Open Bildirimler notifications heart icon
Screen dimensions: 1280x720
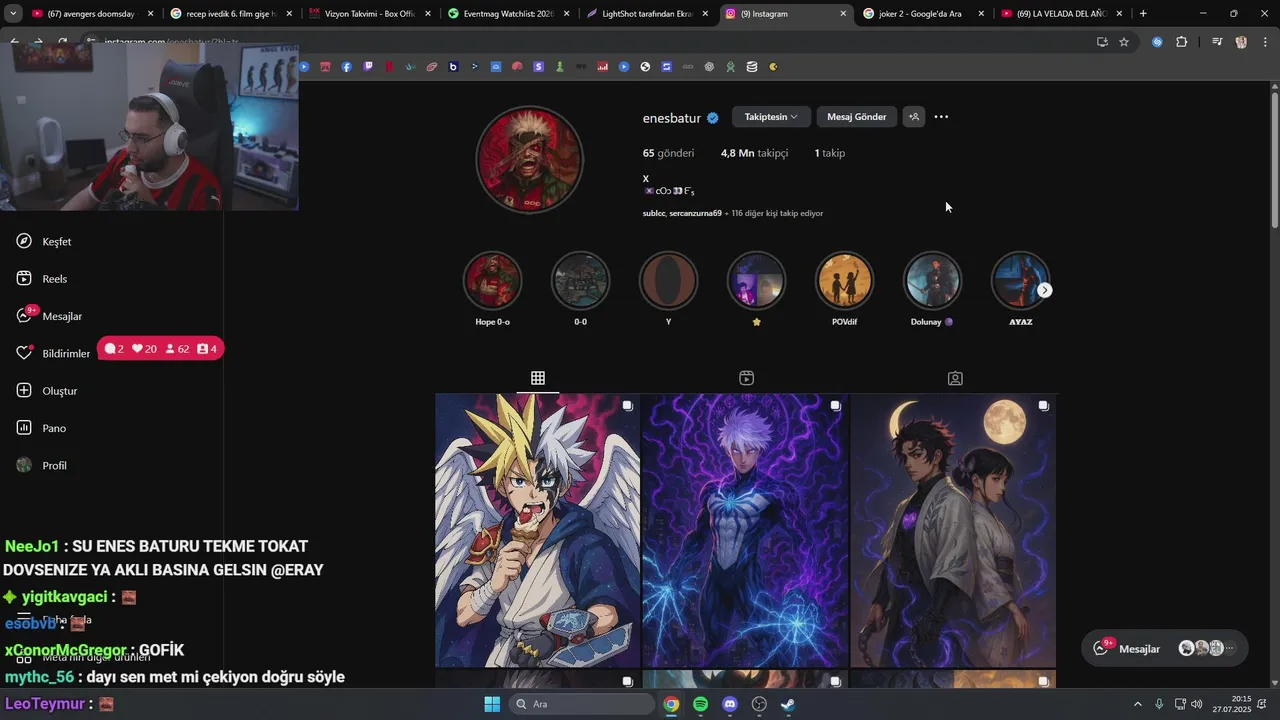point(25,353)
